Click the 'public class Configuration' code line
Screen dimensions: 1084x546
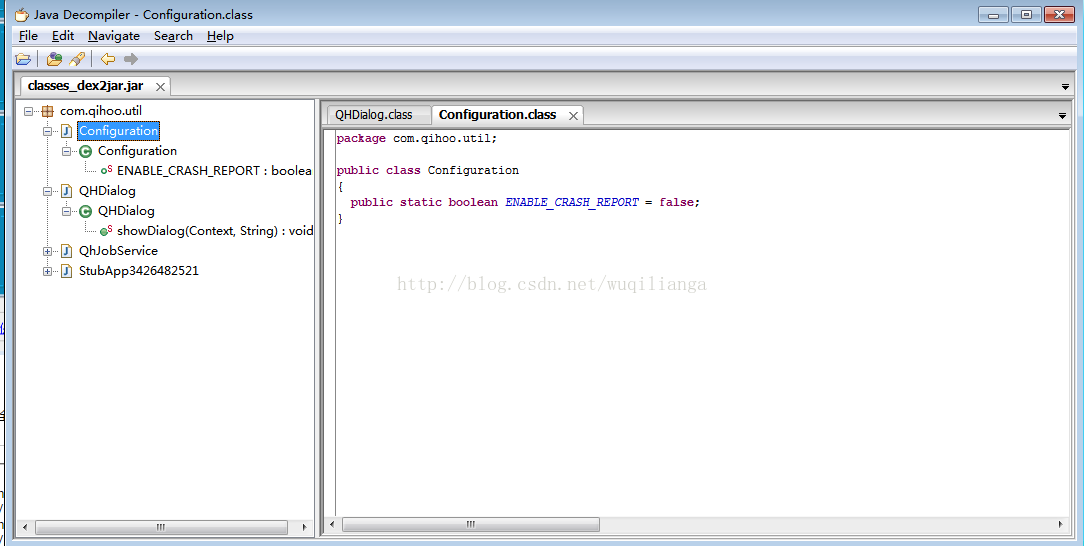pyautogui.click(x=427, y=170)
